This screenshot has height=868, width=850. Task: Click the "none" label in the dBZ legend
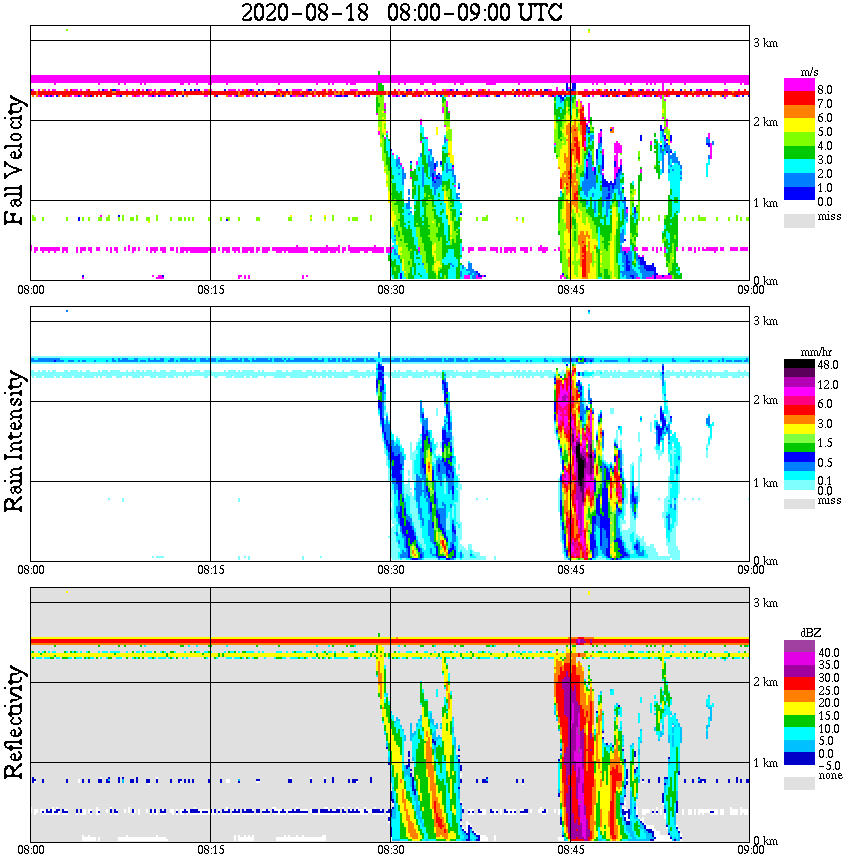(x=830, y=776)
